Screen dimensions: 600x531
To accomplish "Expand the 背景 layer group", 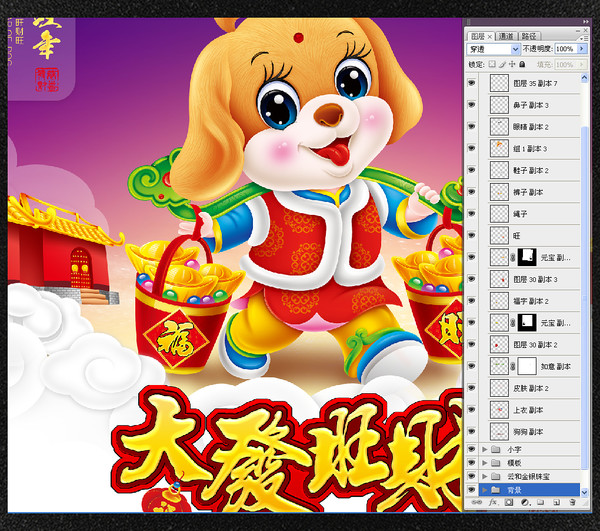I will point(485,490).
